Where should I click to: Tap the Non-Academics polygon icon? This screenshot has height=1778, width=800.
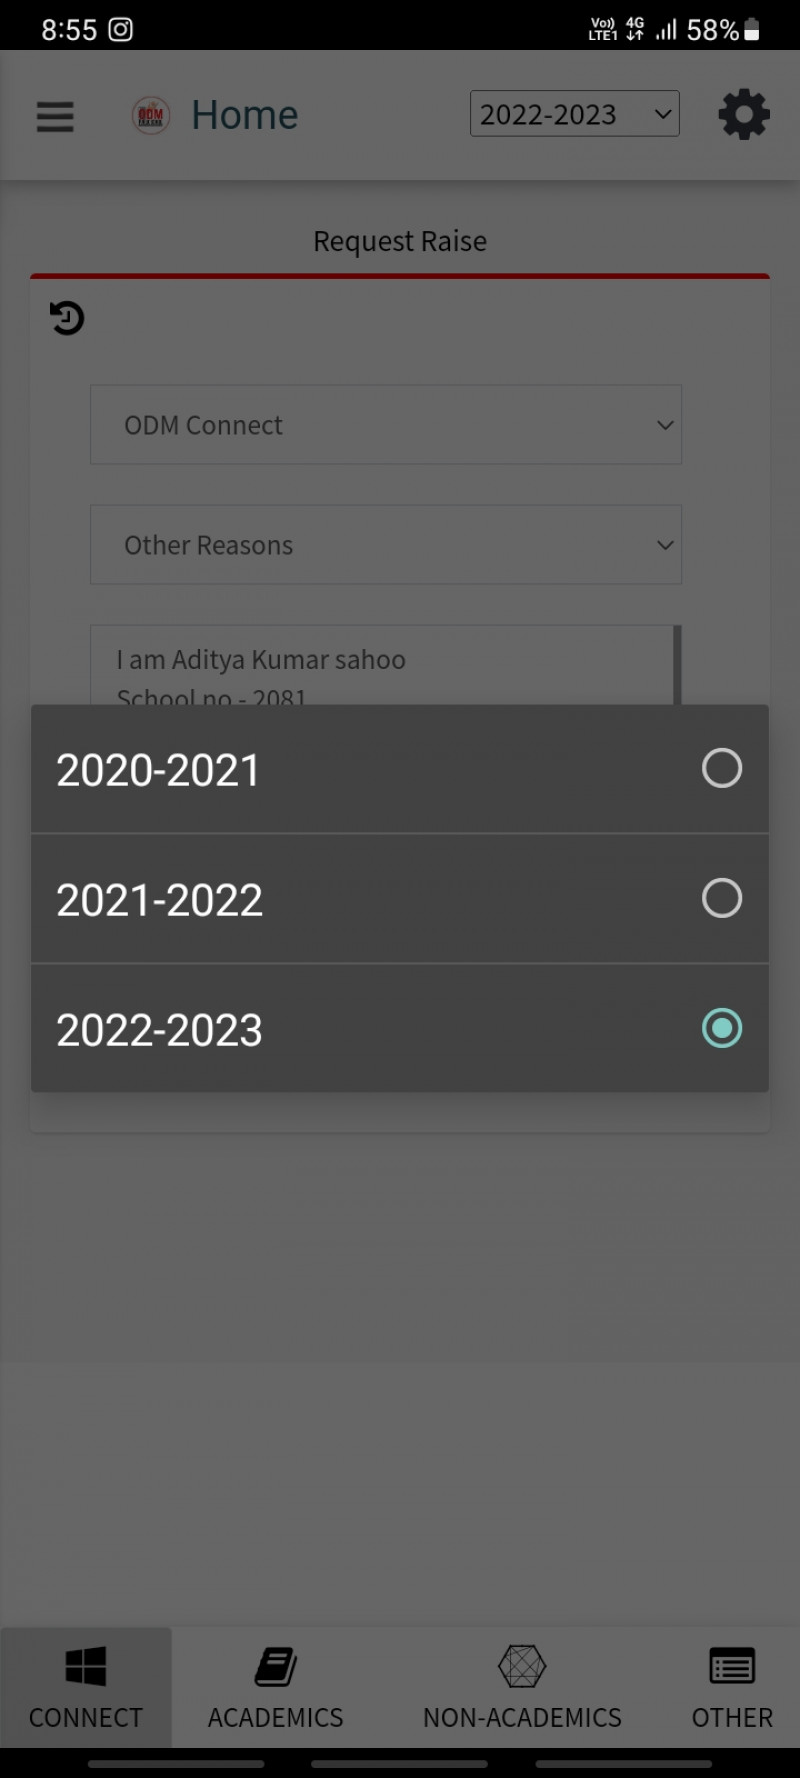(522, 1666)
